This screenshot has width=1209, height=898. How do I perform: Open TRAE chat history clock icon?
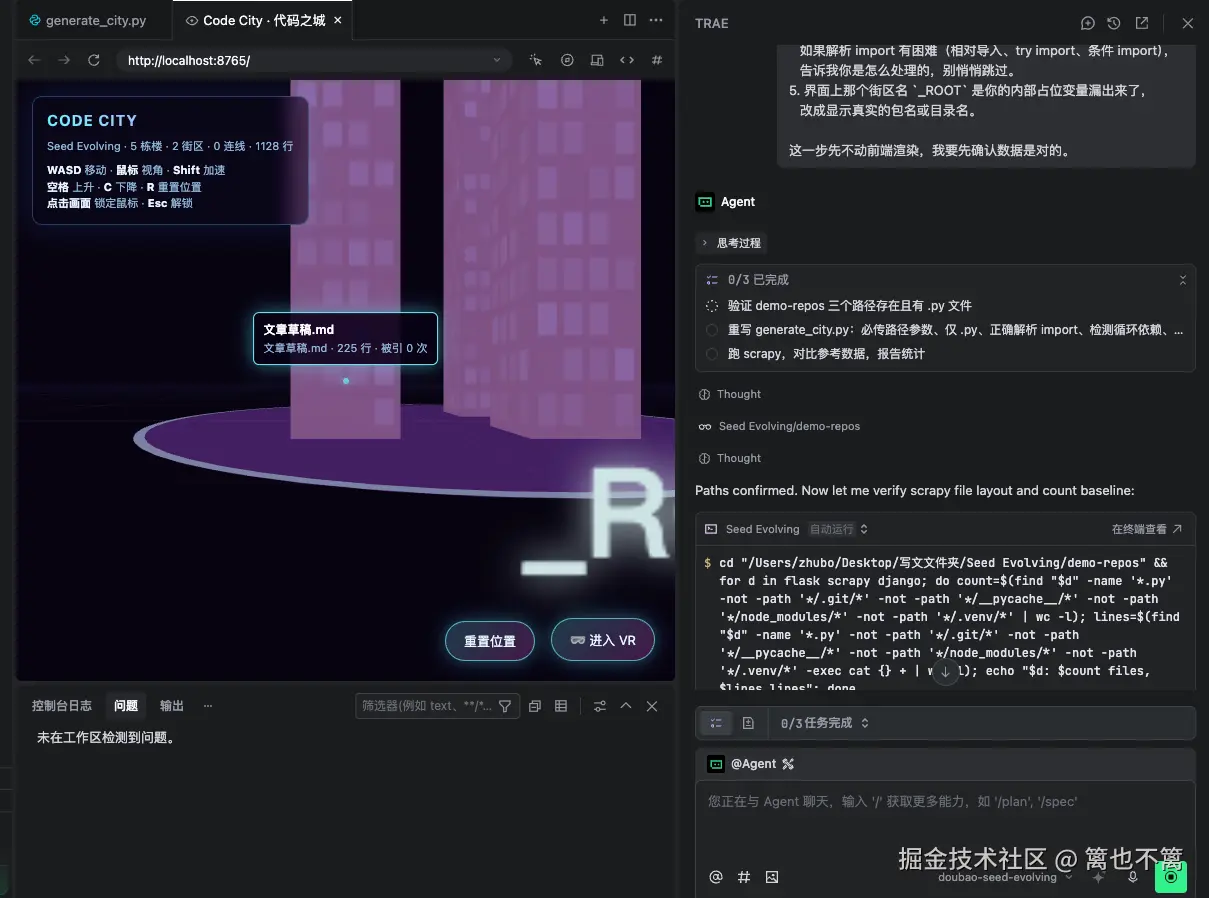(1114, 23)
